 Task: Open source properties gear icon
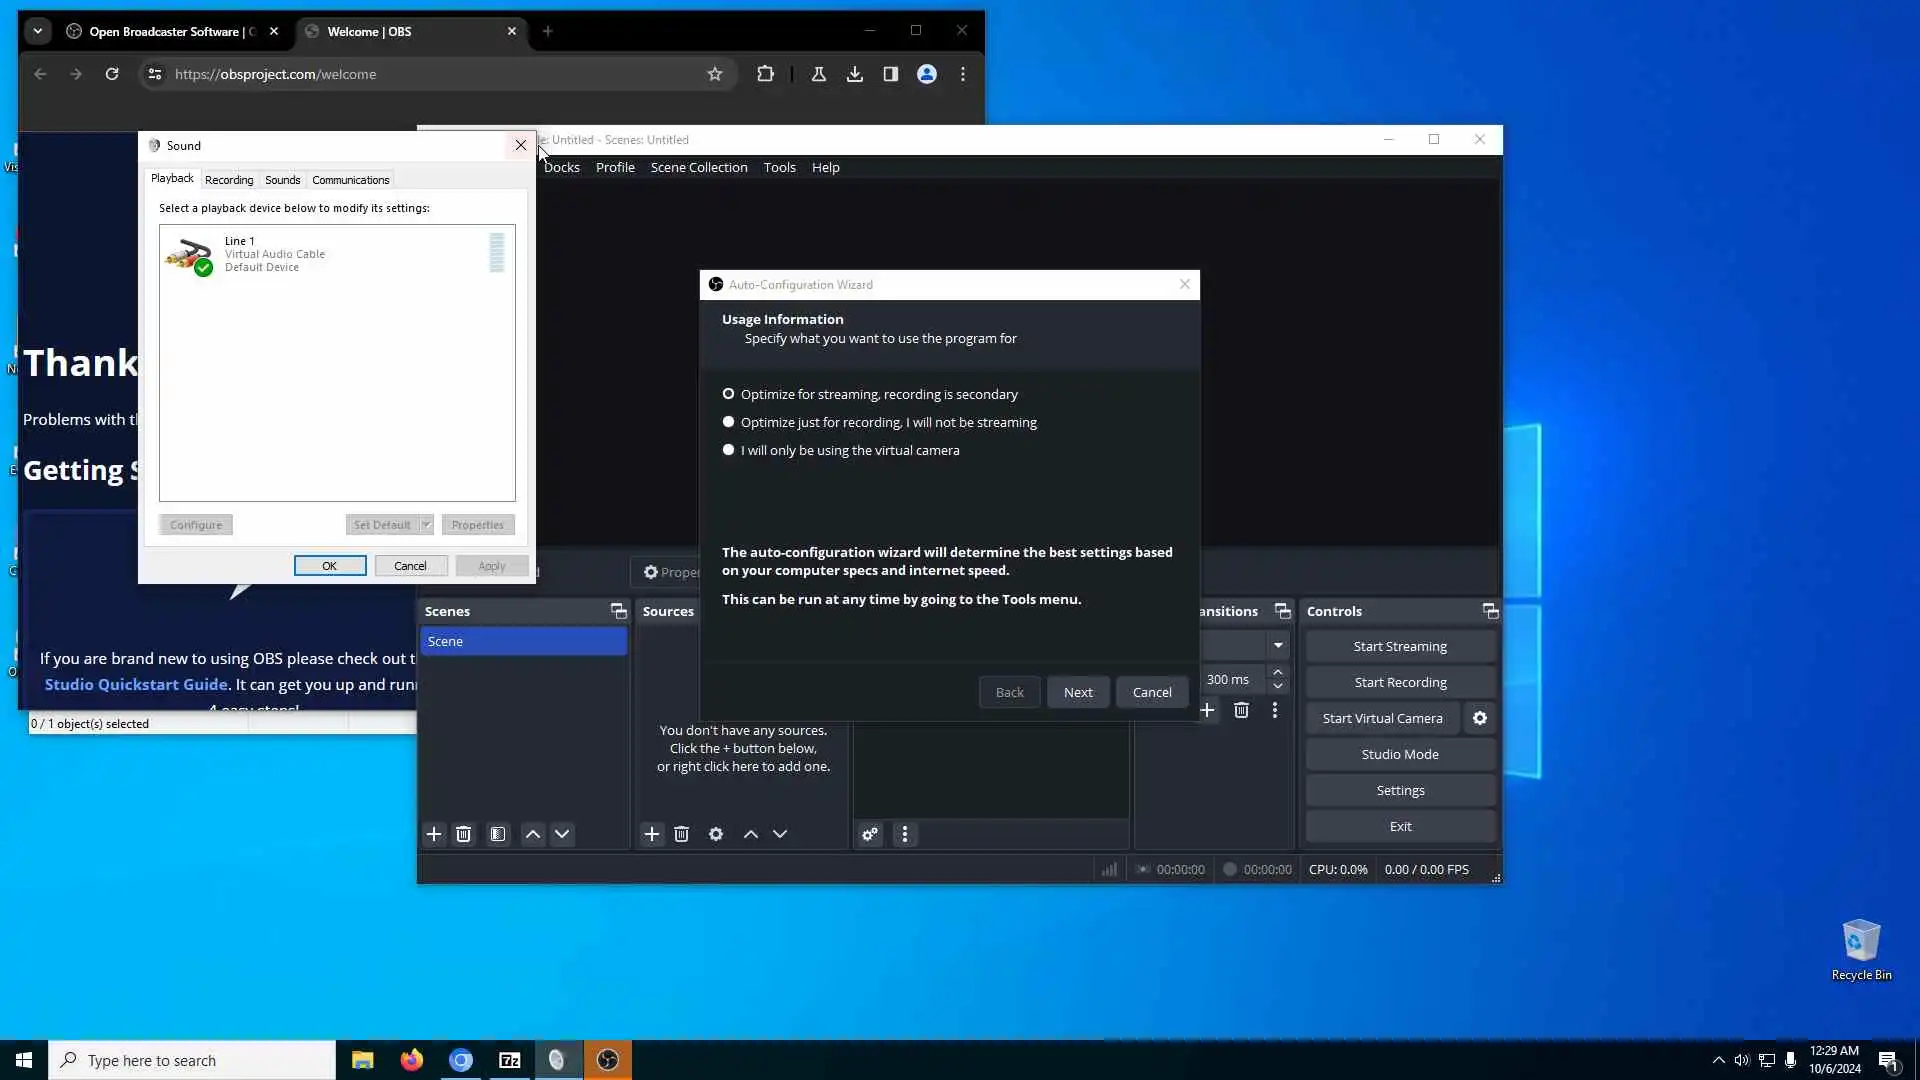tap(716, 834)
